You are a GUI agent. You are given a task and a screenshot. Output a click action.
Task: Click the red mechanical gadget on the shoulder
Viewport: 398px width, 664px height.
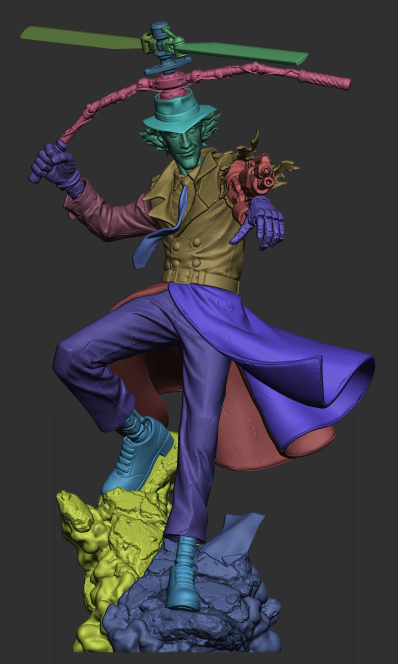250,180
